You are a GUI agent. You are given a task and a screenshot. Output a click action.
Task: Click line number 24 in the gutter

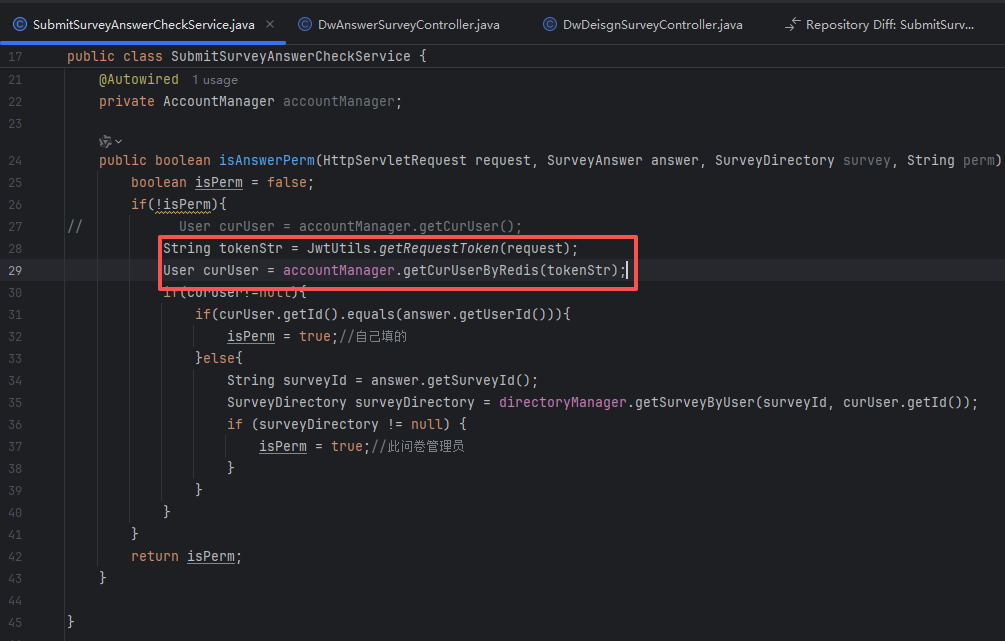(15, 160)
